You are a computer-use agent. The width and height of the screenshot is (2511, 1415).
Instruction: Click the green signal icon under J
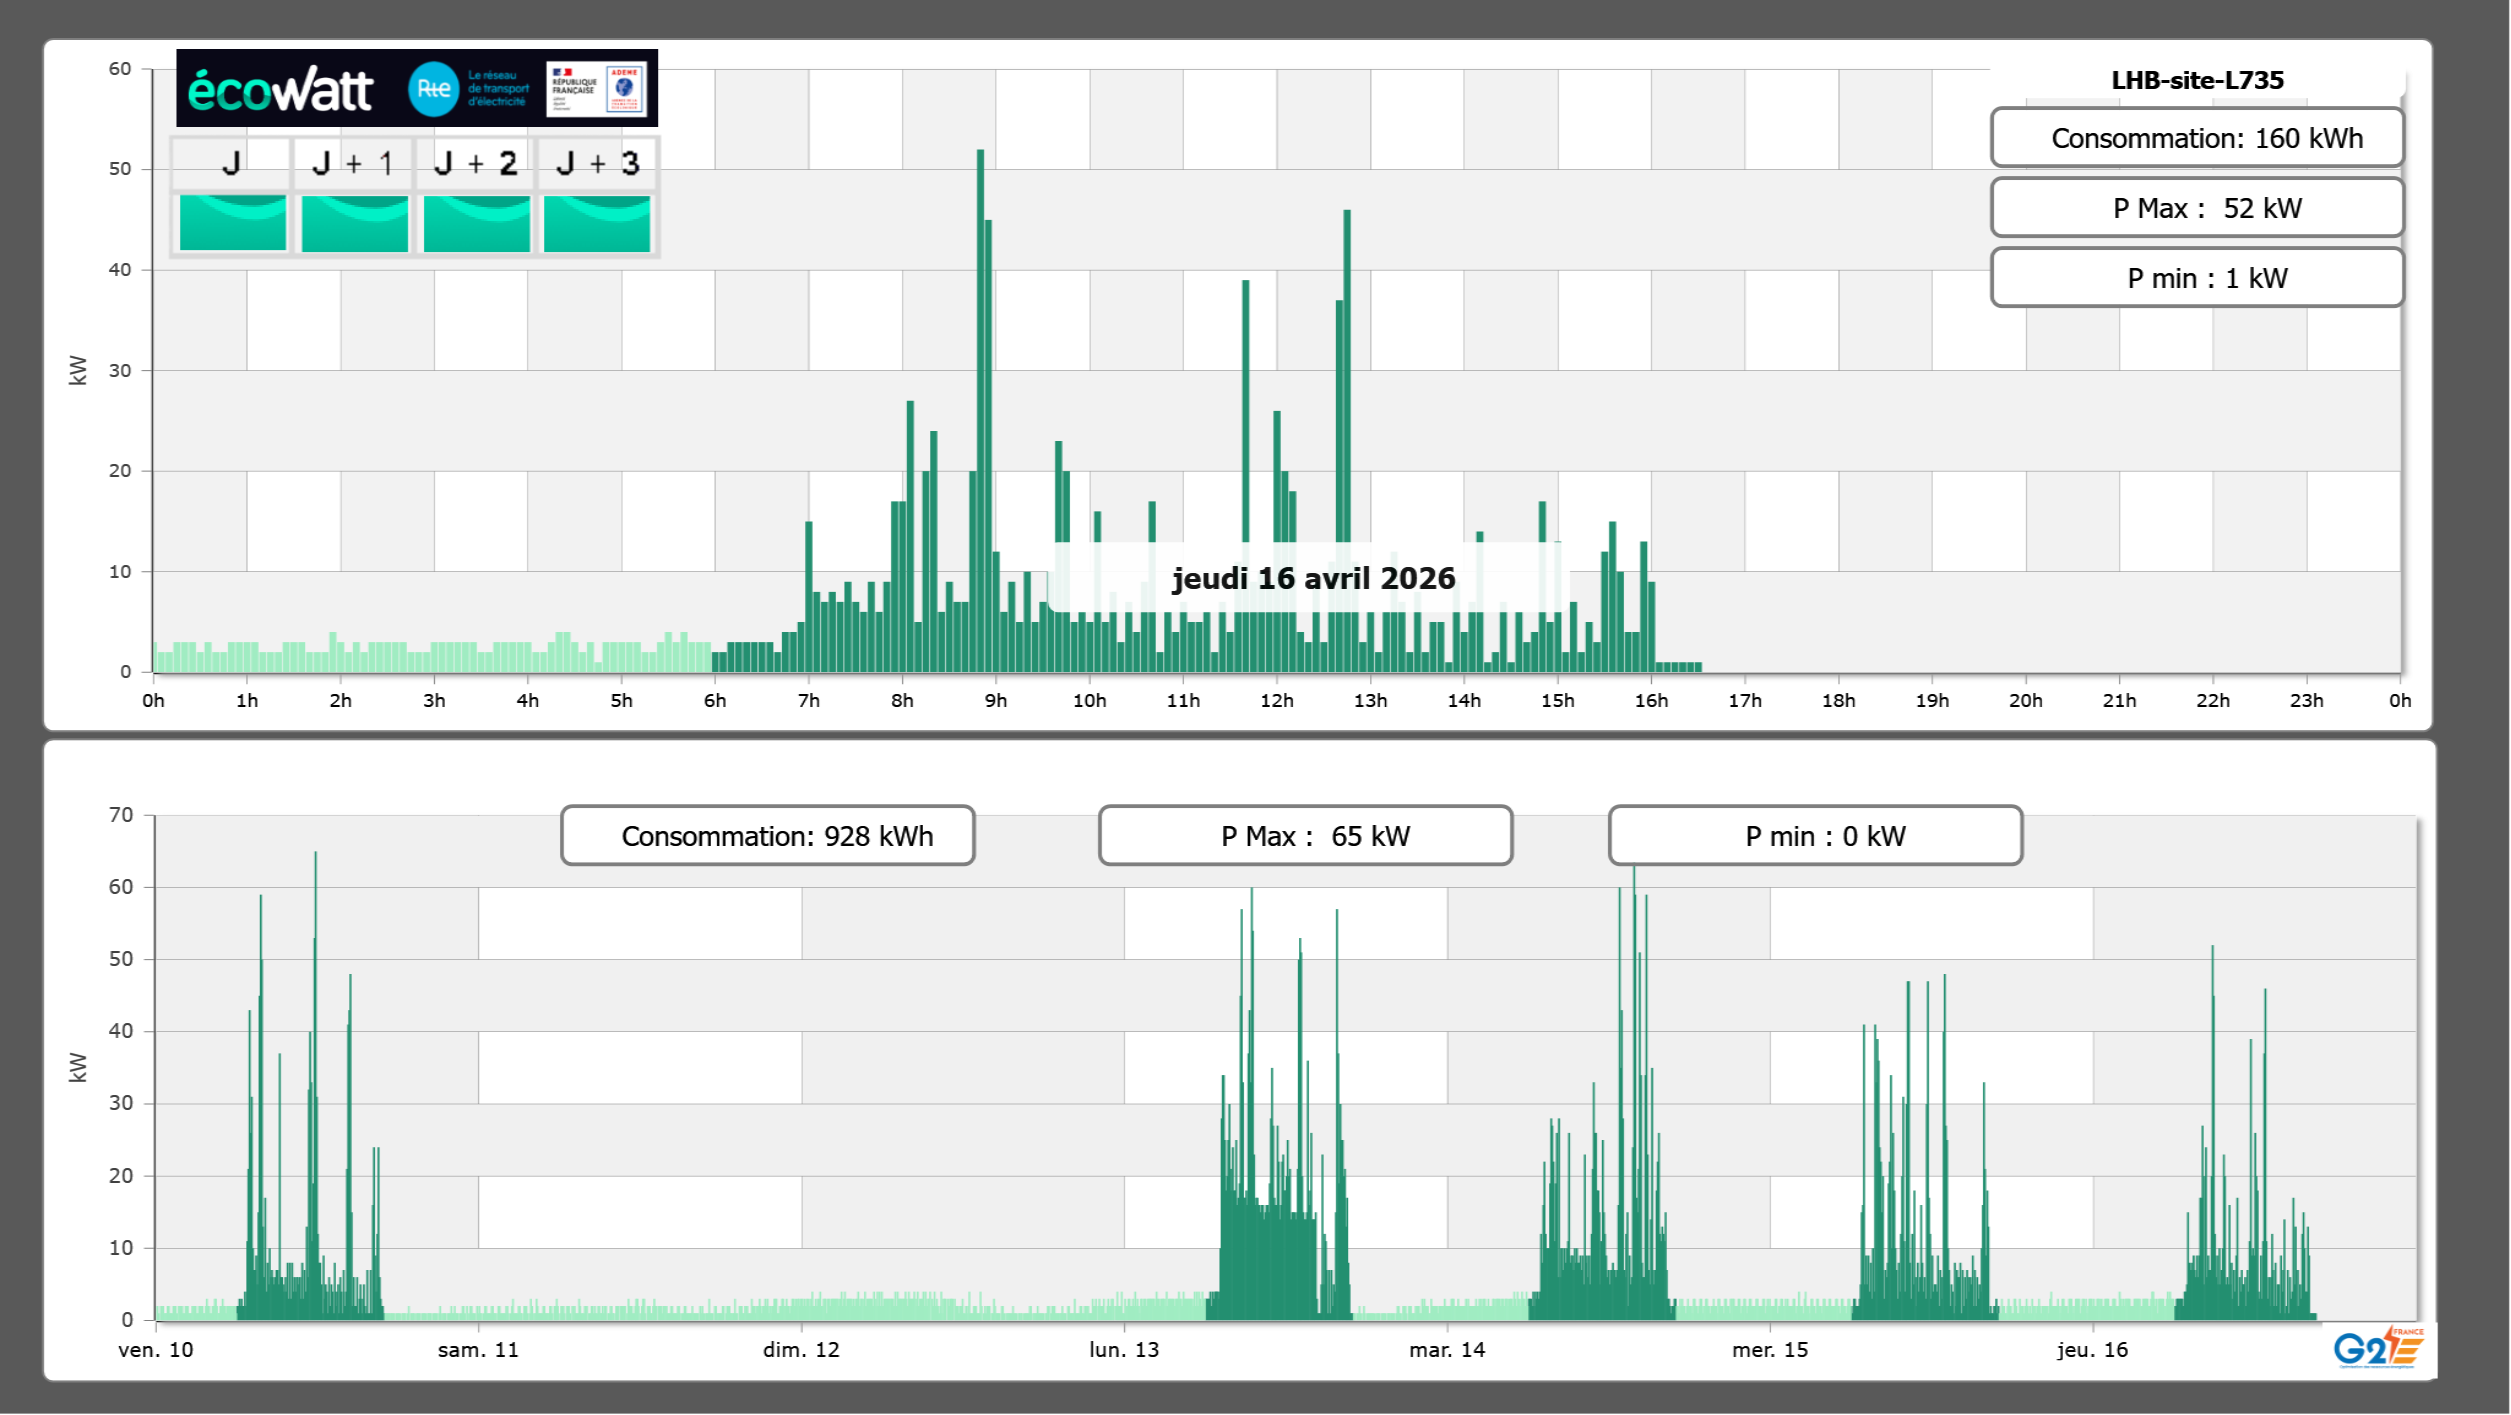click(x=232, y=223)
